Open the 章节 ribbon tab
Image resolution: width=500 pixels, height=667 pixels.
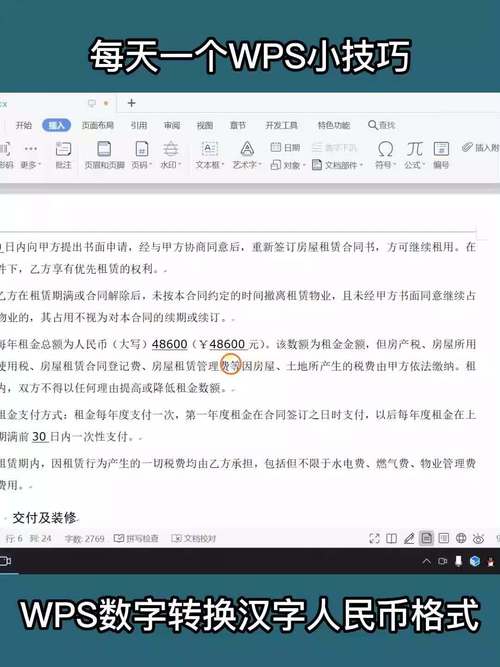[x=238, y=125]
